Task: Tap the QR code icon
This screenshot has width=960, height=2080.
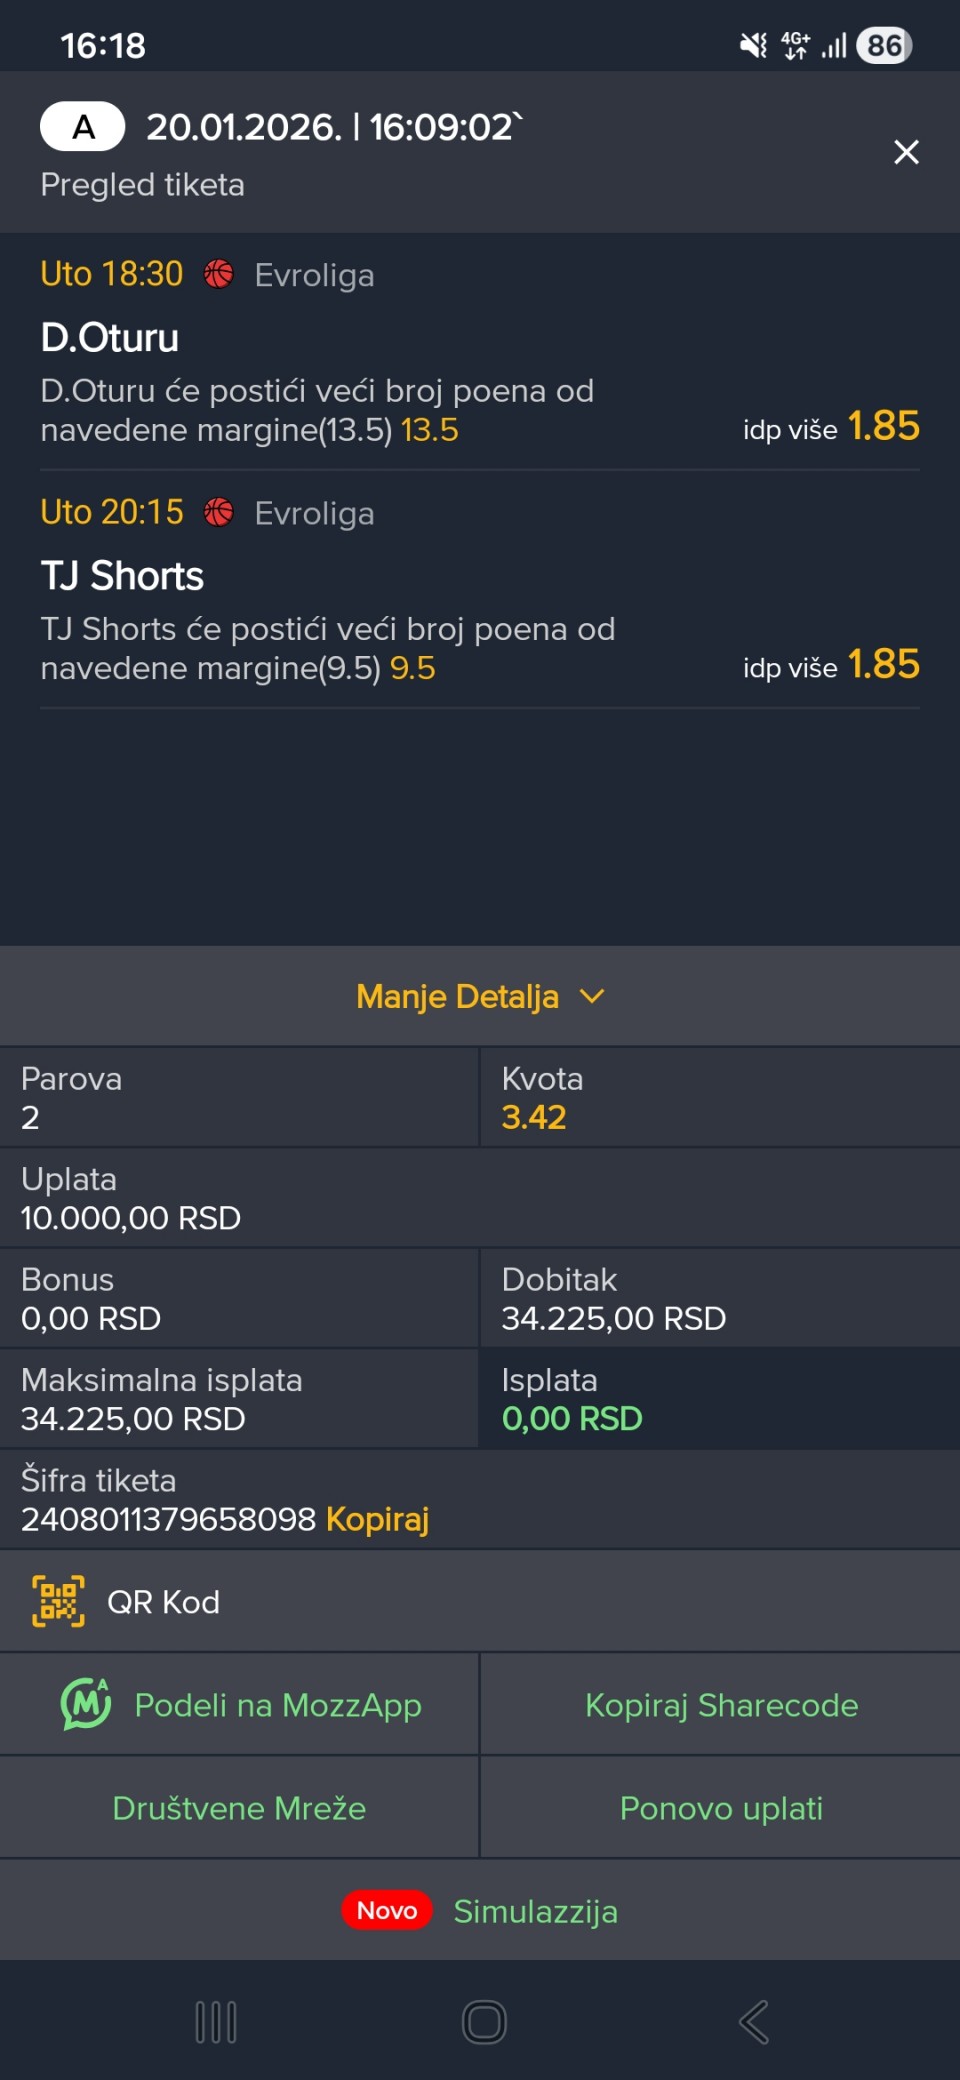Action: point(58,1601)
